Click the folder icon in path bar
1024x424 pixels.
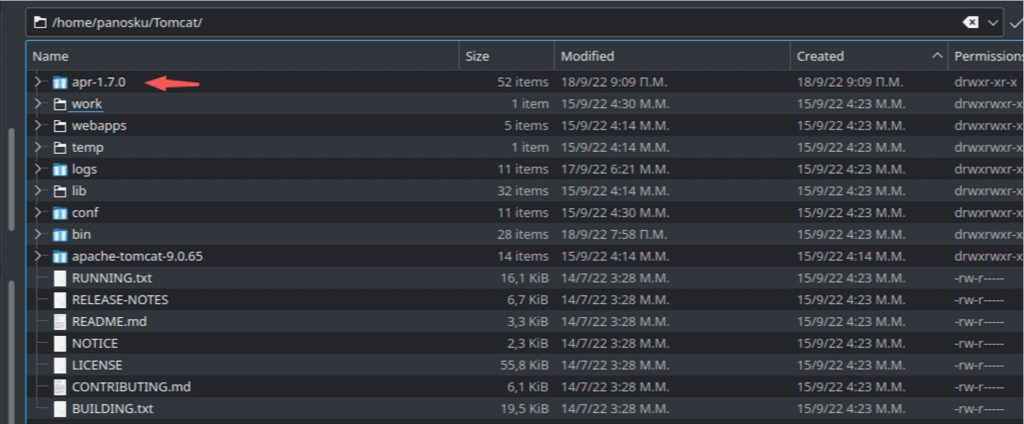40,23
